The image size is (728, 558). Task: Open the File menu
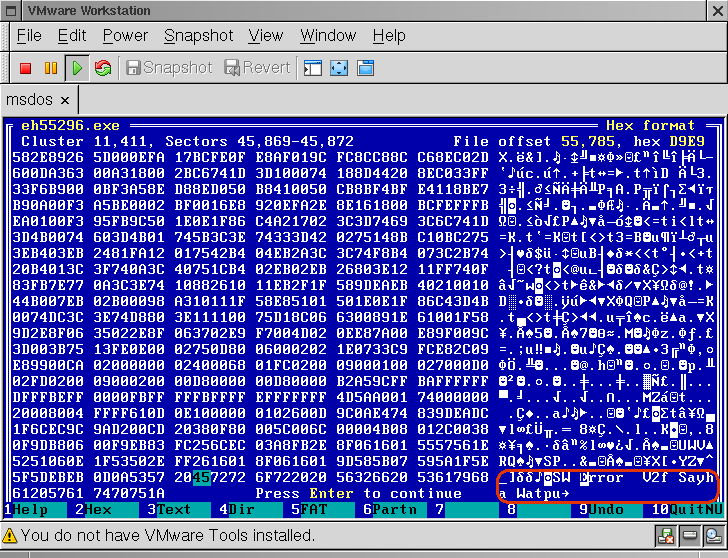click(29, 36)
